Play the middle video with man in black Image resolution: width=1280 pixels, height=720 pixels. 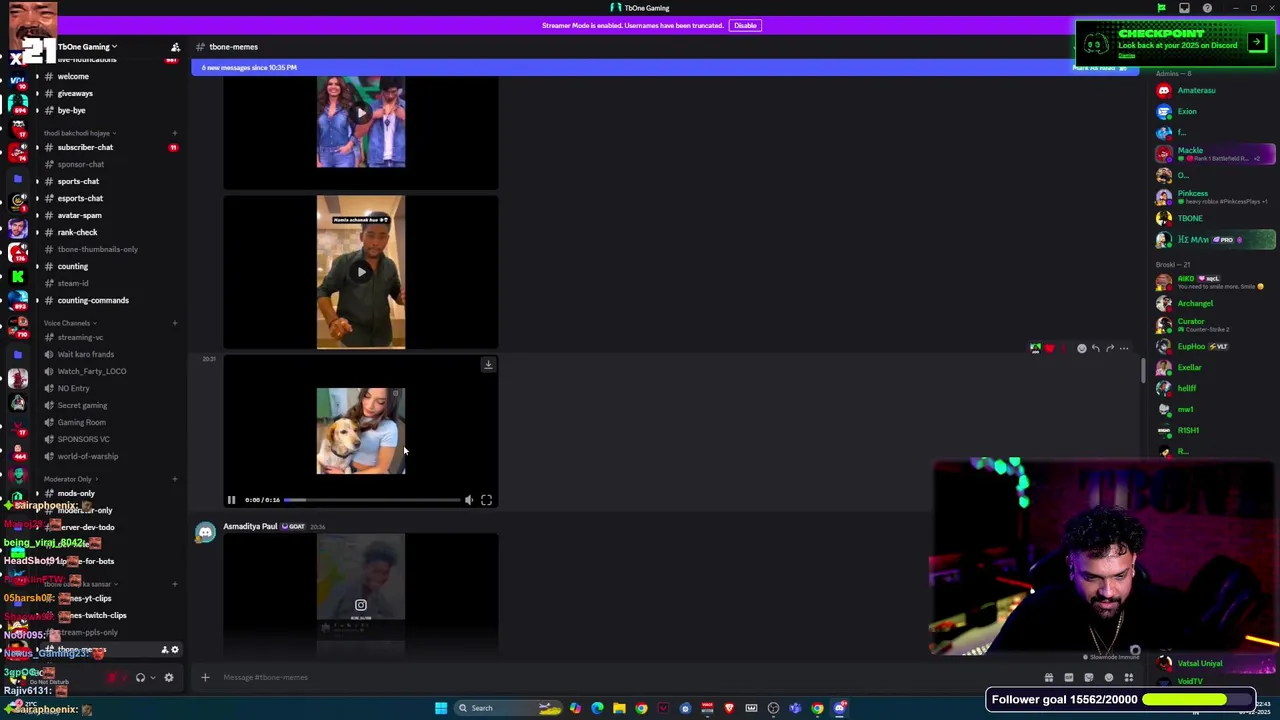click(x=361, y=272)
